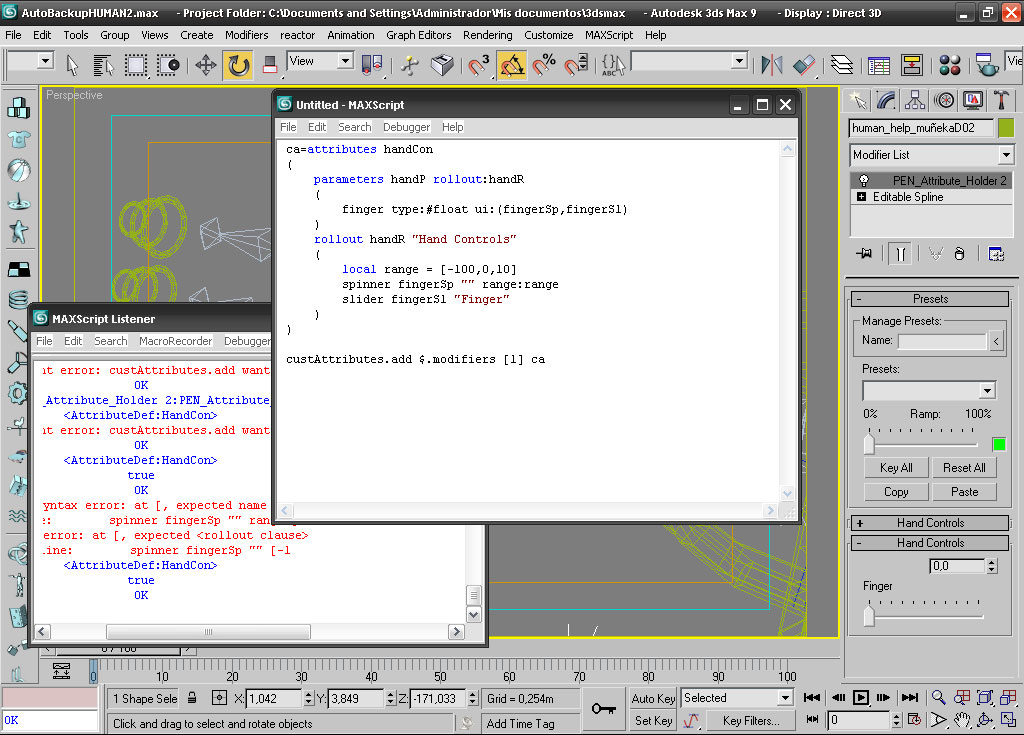Open Key Filters dialog
Viewport: 1024px width, 735px height.
(x=751, y=721)
